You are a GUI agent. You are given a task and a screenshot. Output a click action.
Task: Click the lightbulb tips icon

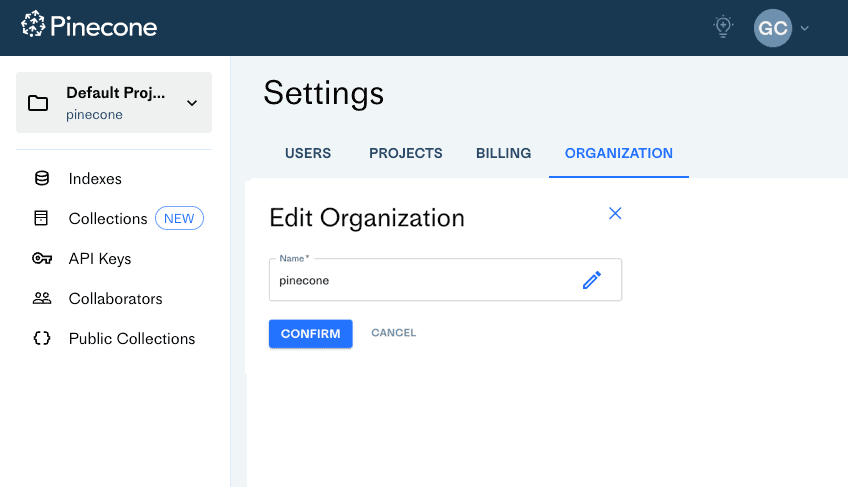723,27
